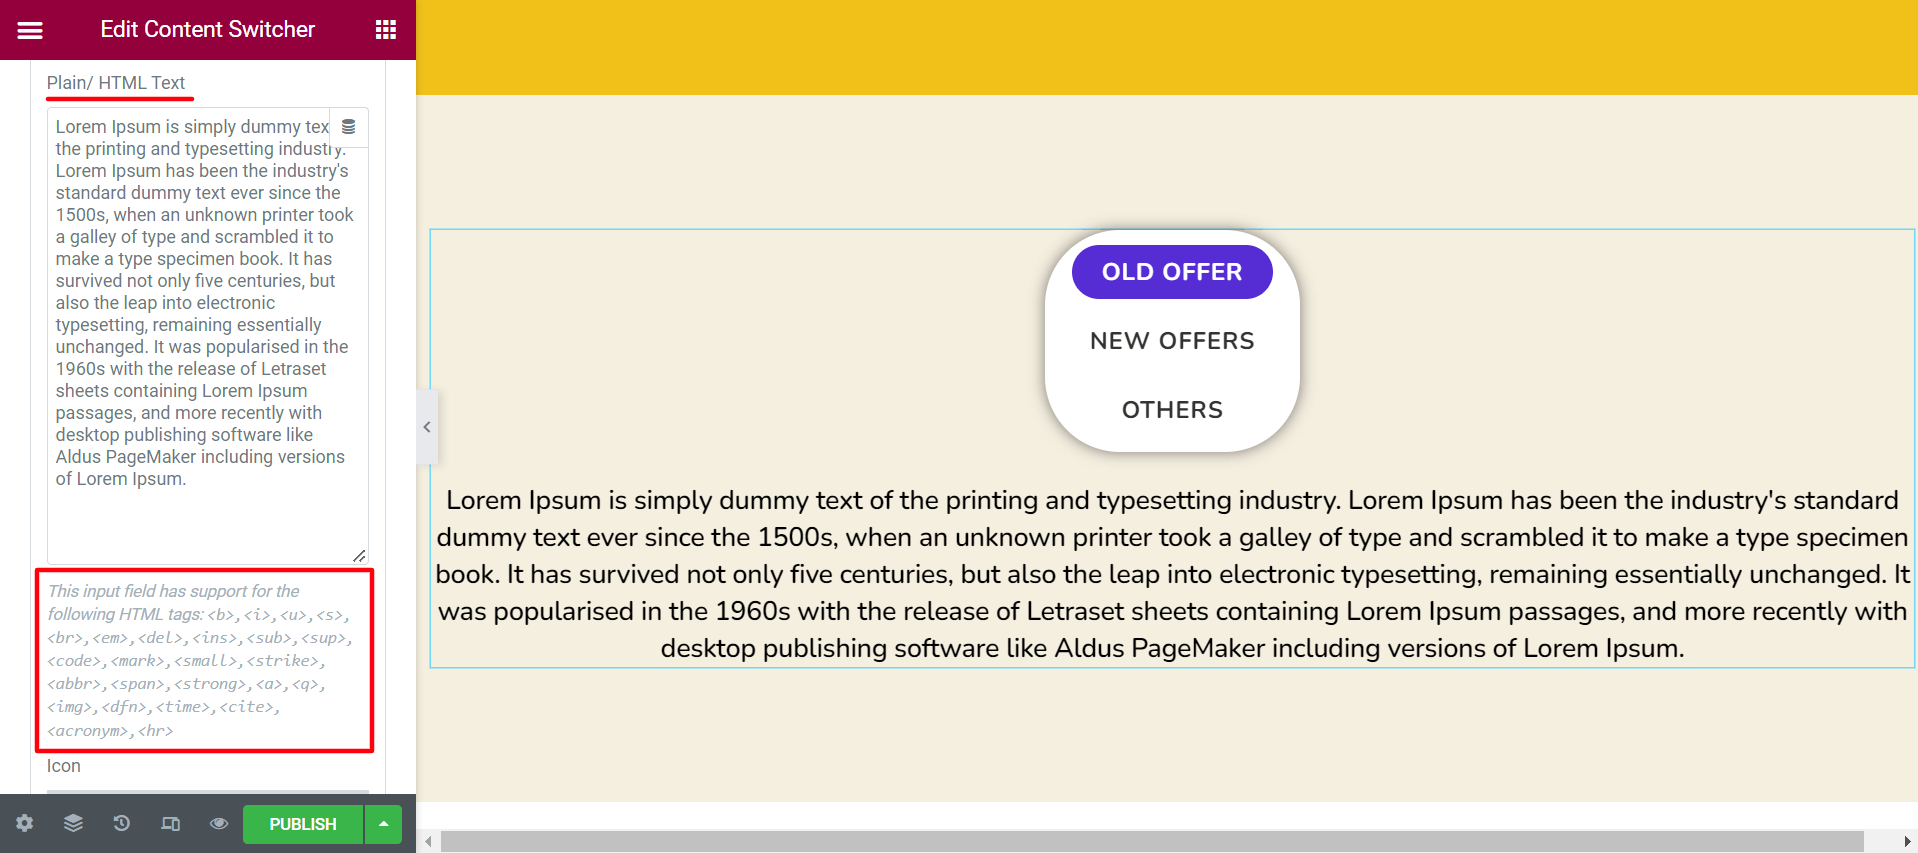The image size is (1918, 853).
Task: Click the dynamic tags database icon
Action: pos(348,127)
